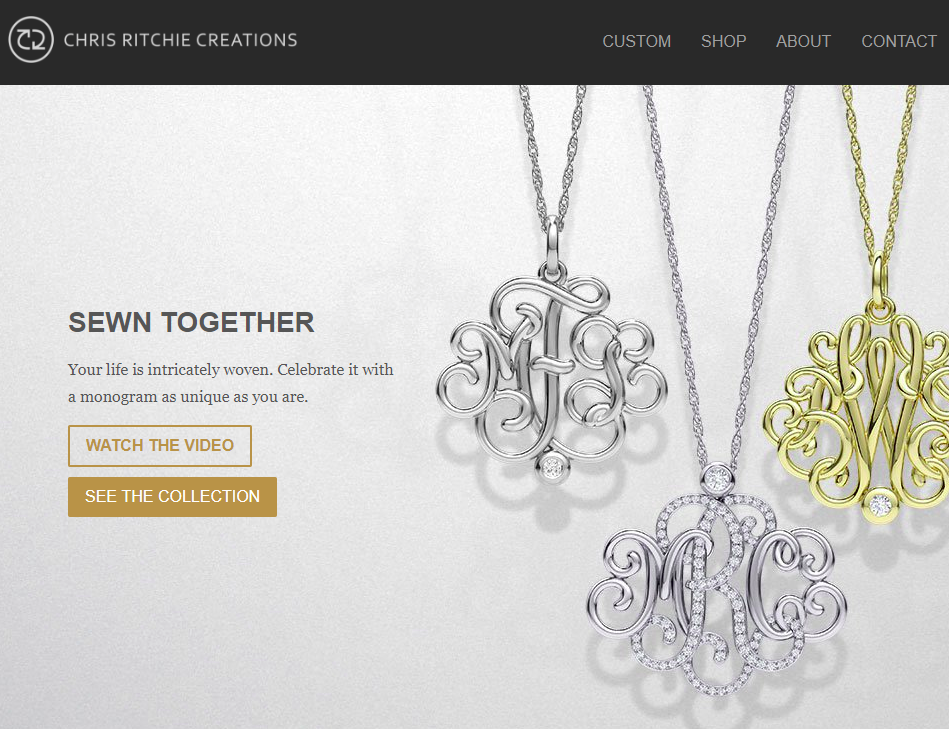Click the circular CR logo icon

[31, 40]
